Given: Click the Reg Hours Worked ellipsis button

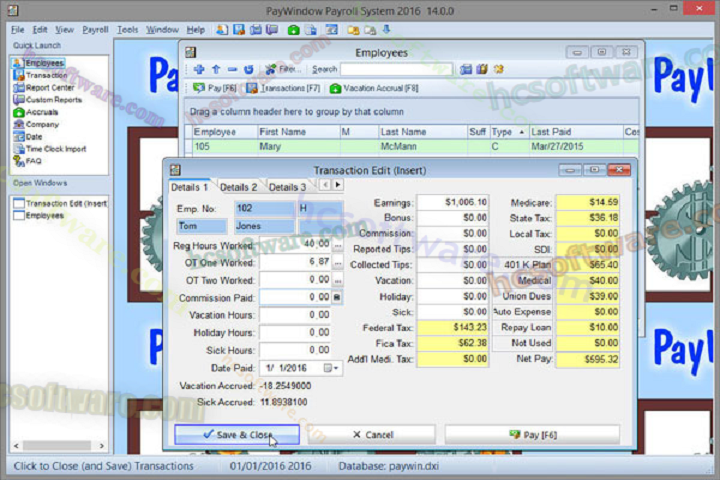Looking at the screenshot, I should [x=338, y=245].
